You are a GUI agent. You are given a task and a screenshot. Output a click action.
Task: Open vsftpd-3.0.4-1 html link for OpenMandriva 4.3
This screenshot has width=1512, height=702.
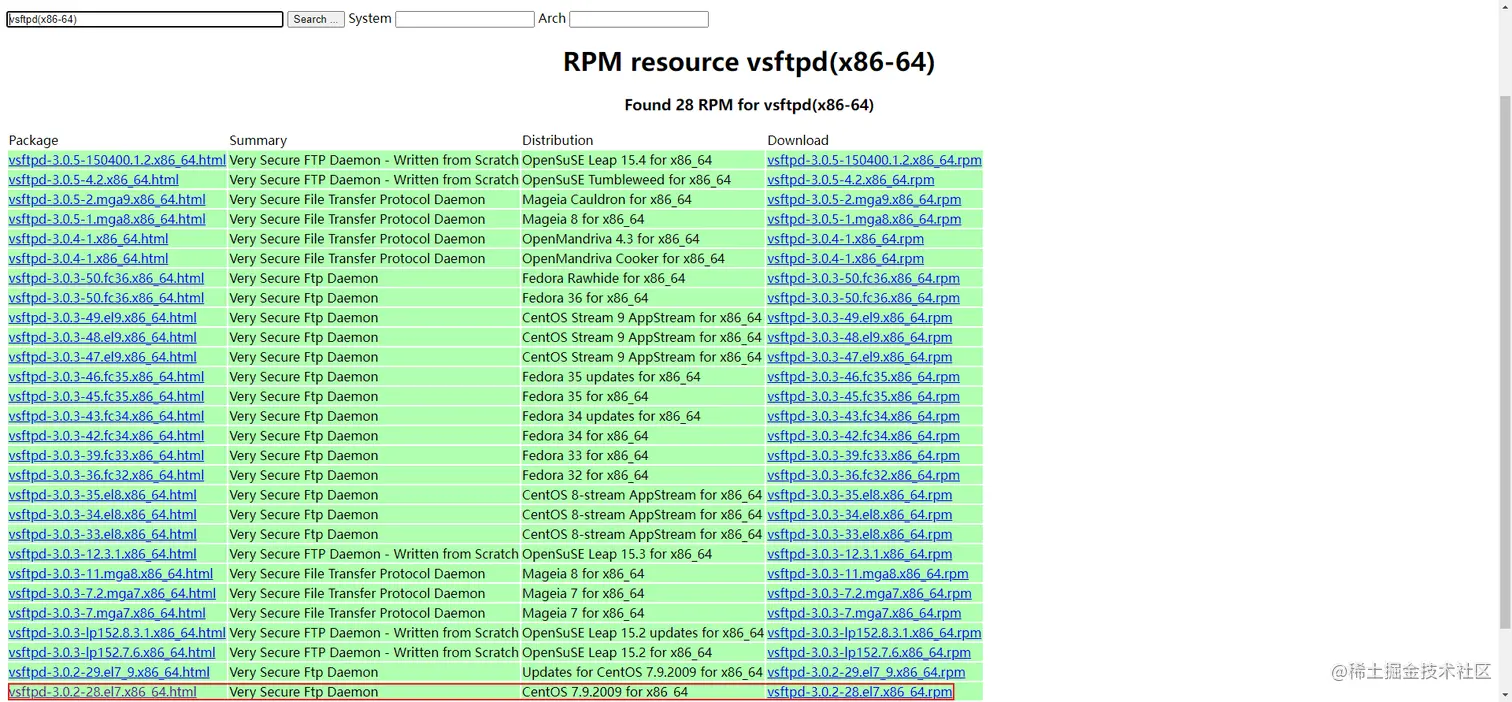pyautogui.click(x=88, y=239)
